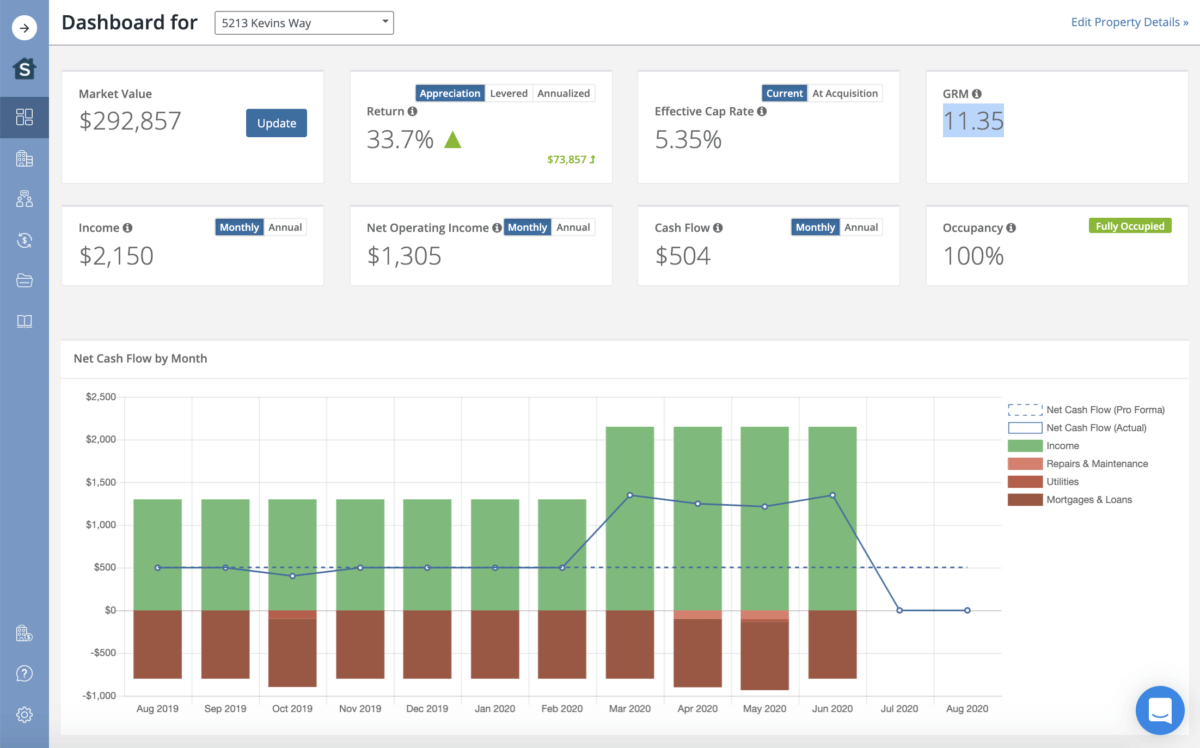
Task: Open the Edit Property Details link
Action: [1129, 23]
